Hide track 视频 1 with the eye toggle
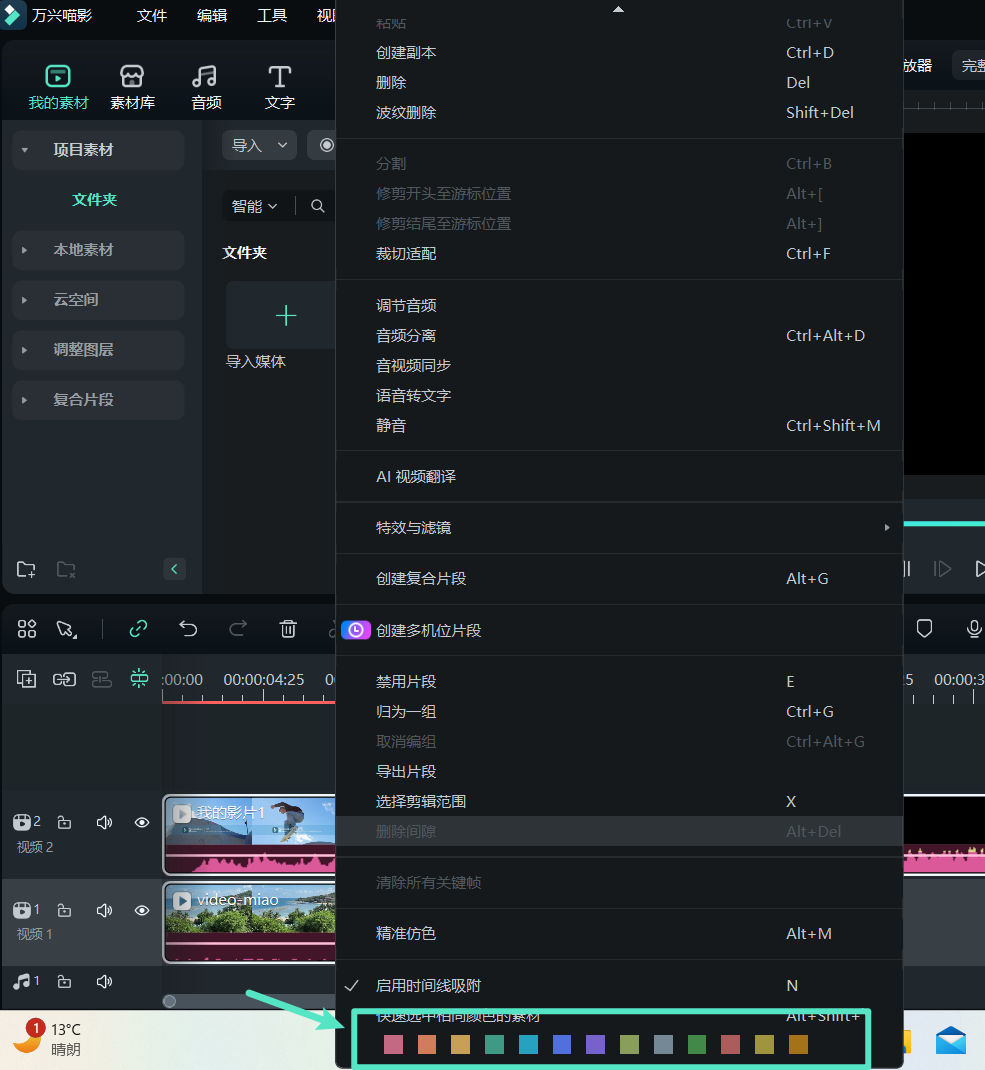This screenshot has width=985, height=1070. 141,910
